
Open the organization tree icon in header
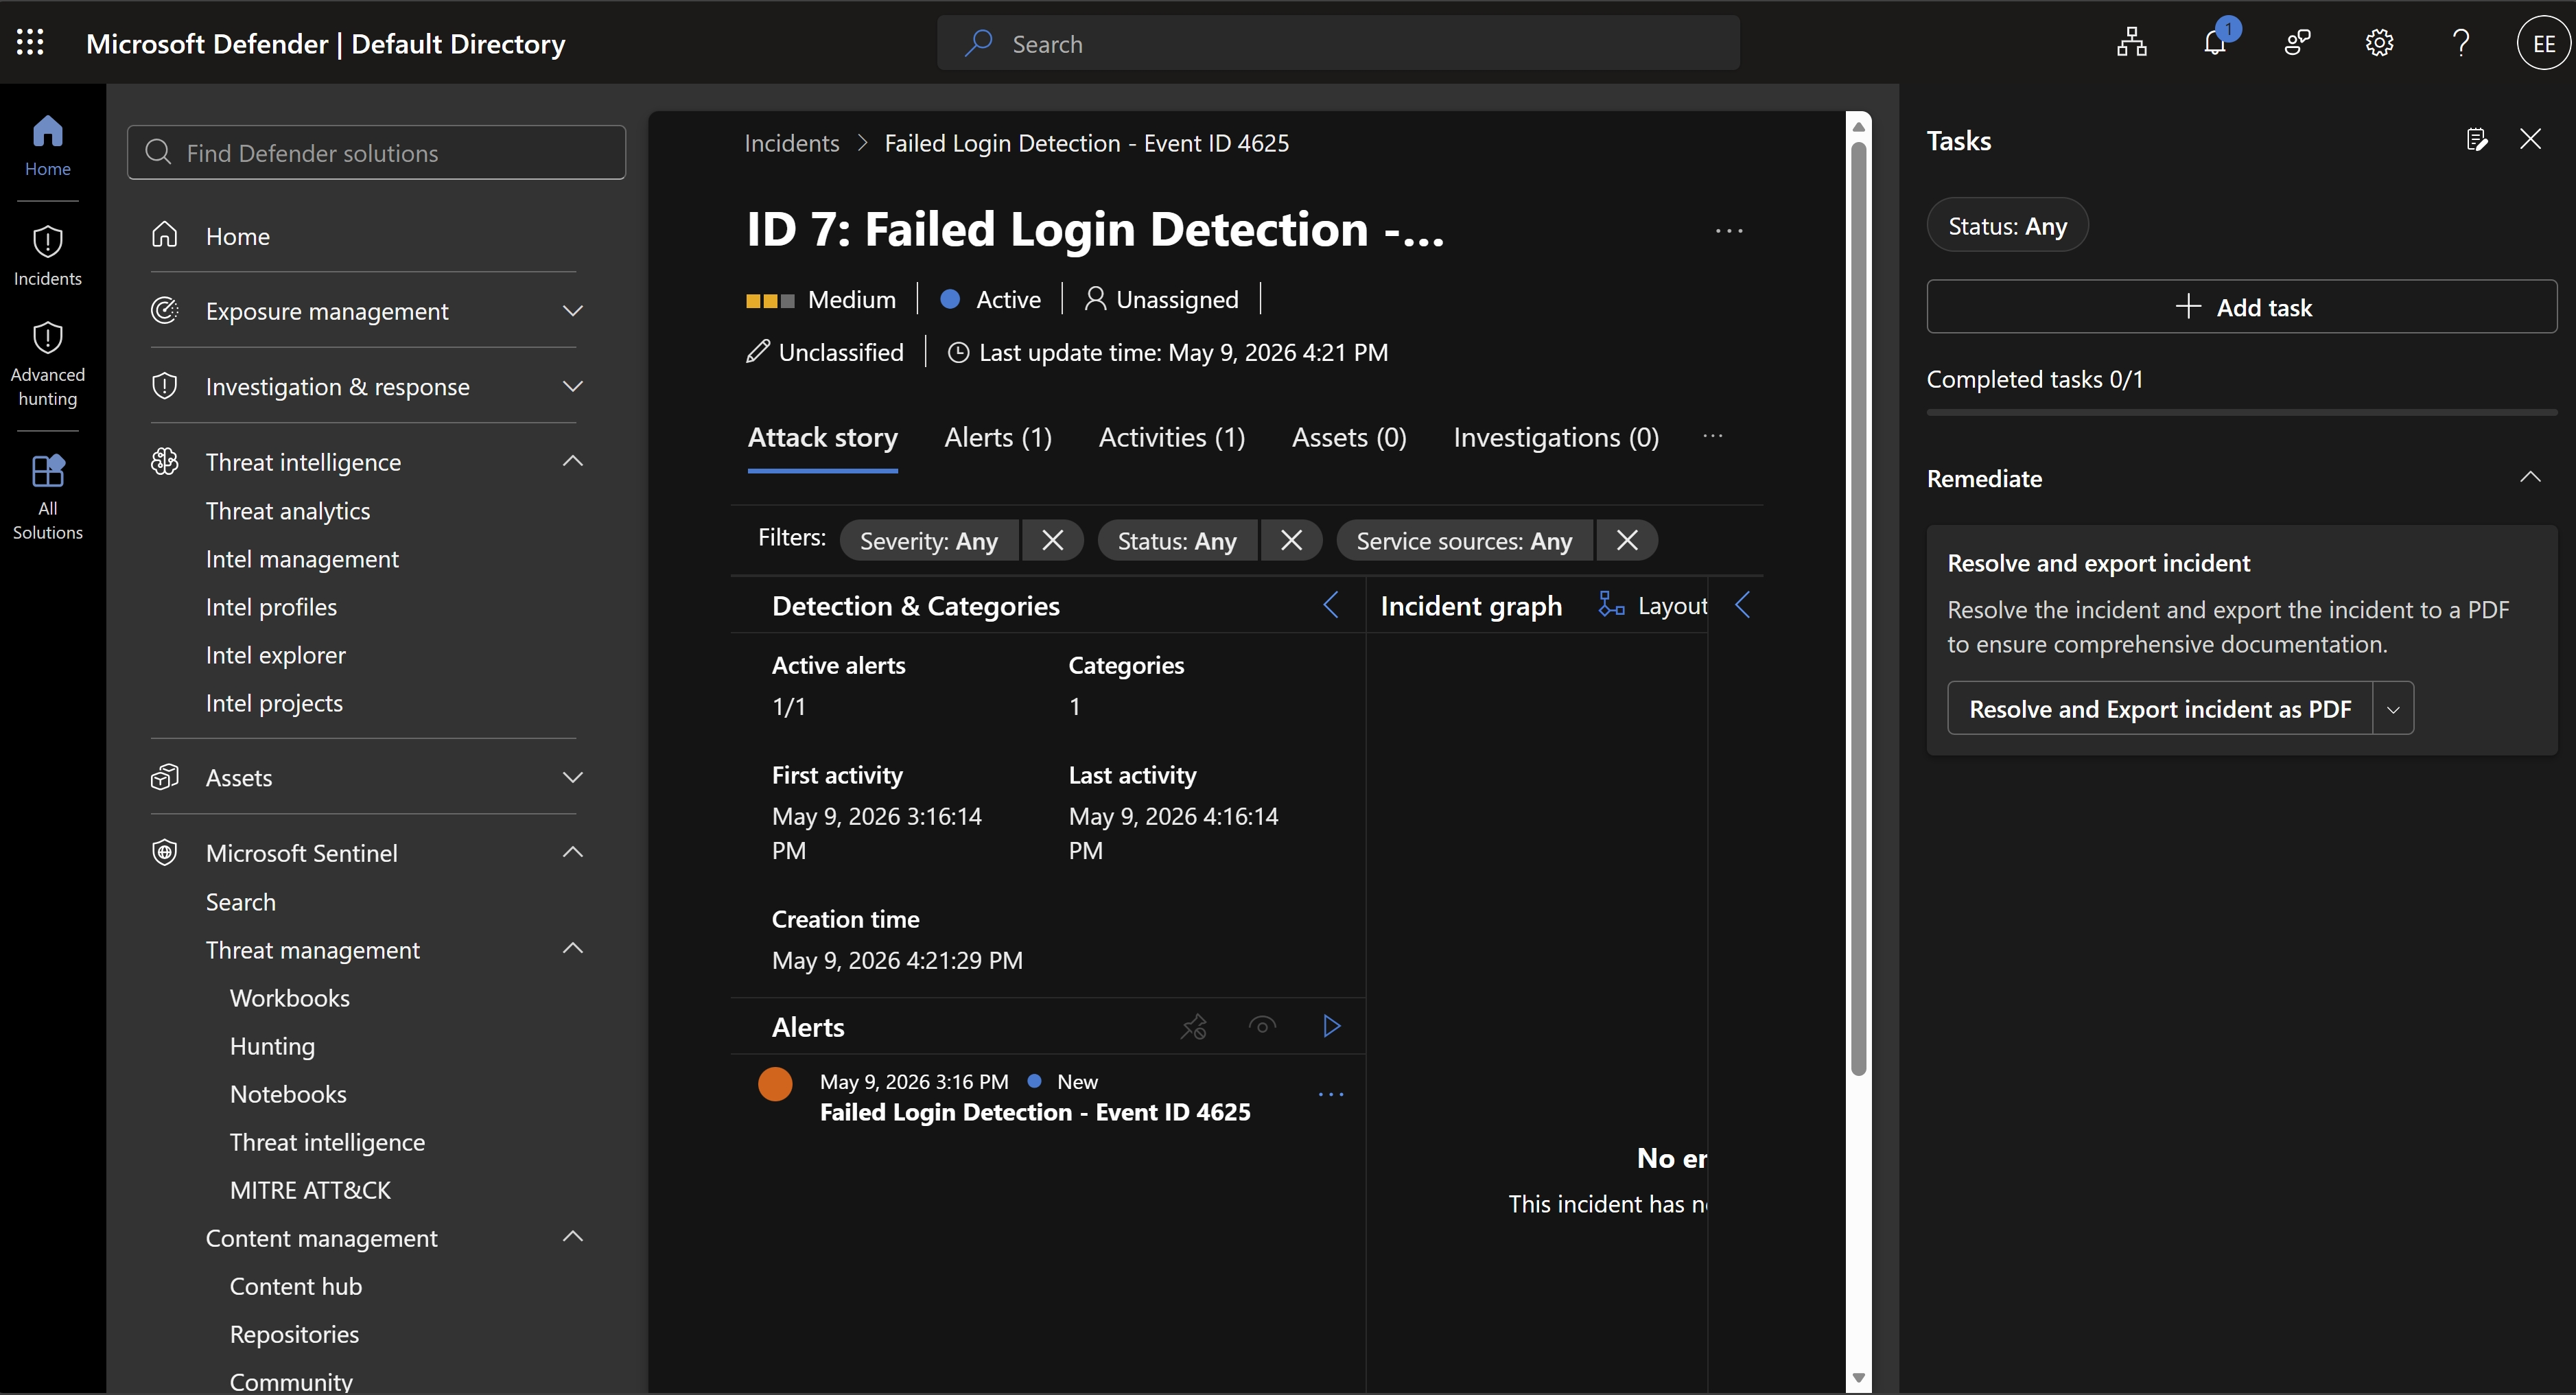[x=2131, y=43]
